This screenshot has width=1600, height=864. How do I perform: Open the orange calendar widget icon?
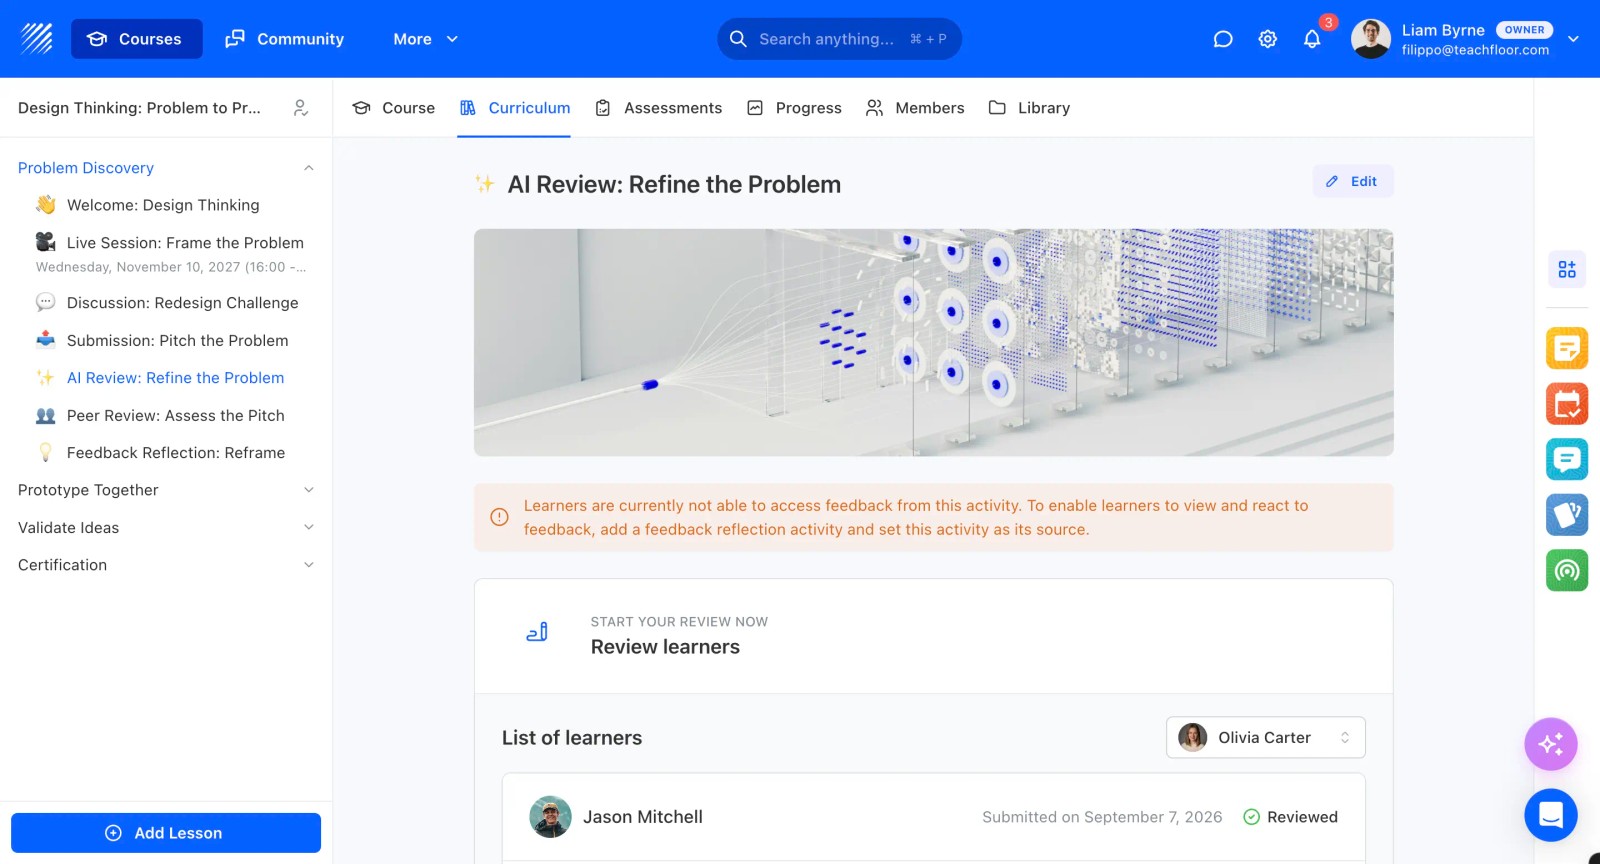point(1567,404)
